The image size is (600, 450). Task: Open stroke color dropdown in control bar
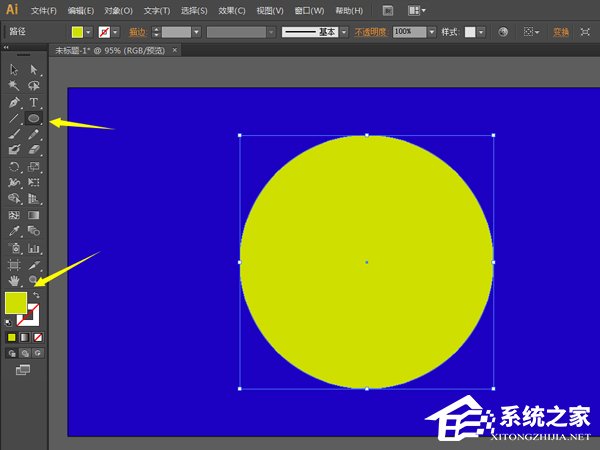(x=115, y=32)
